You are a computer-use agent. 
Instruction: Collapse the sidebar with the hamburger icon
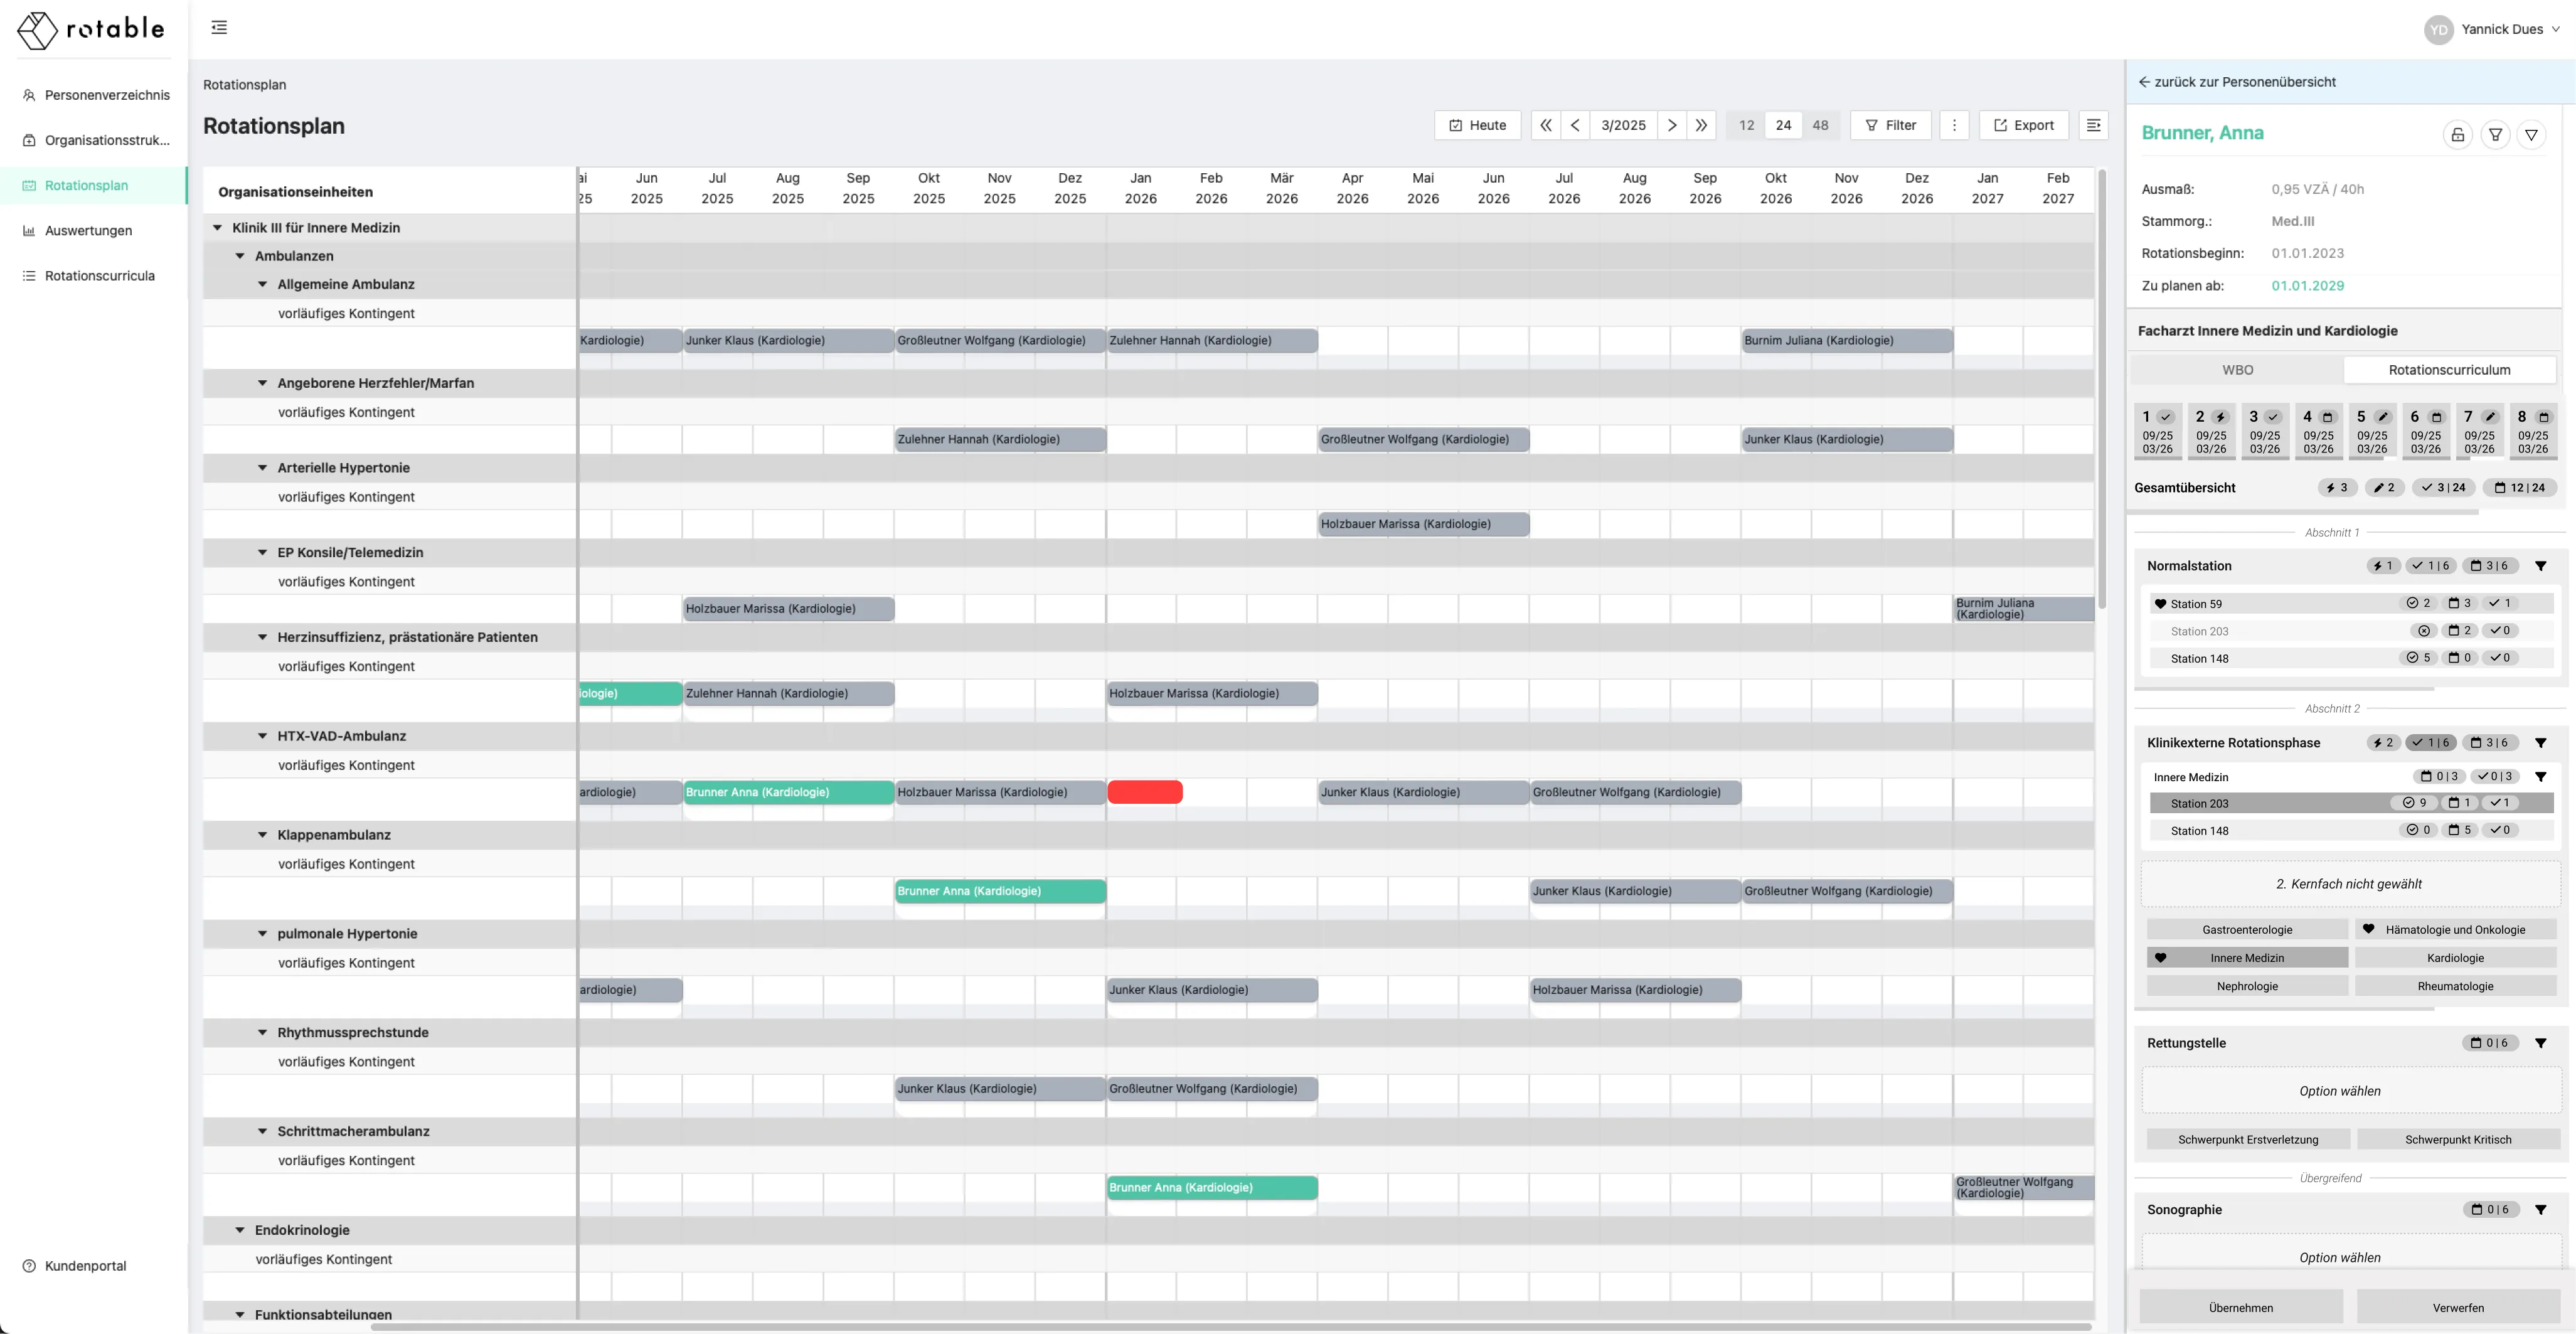point(219,28)
